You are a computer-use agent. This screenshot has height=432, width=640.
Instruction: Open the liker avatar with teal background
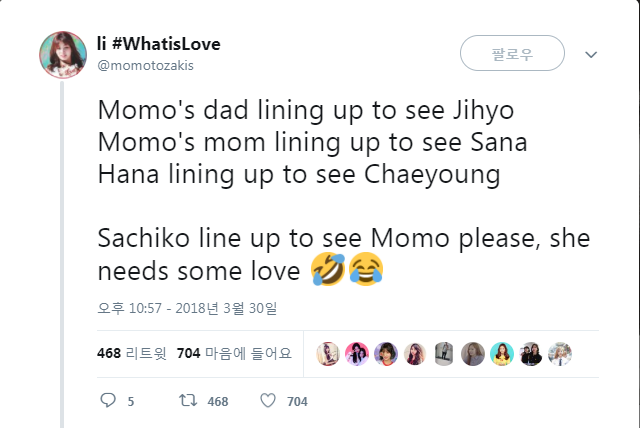(x=502, y=353)
